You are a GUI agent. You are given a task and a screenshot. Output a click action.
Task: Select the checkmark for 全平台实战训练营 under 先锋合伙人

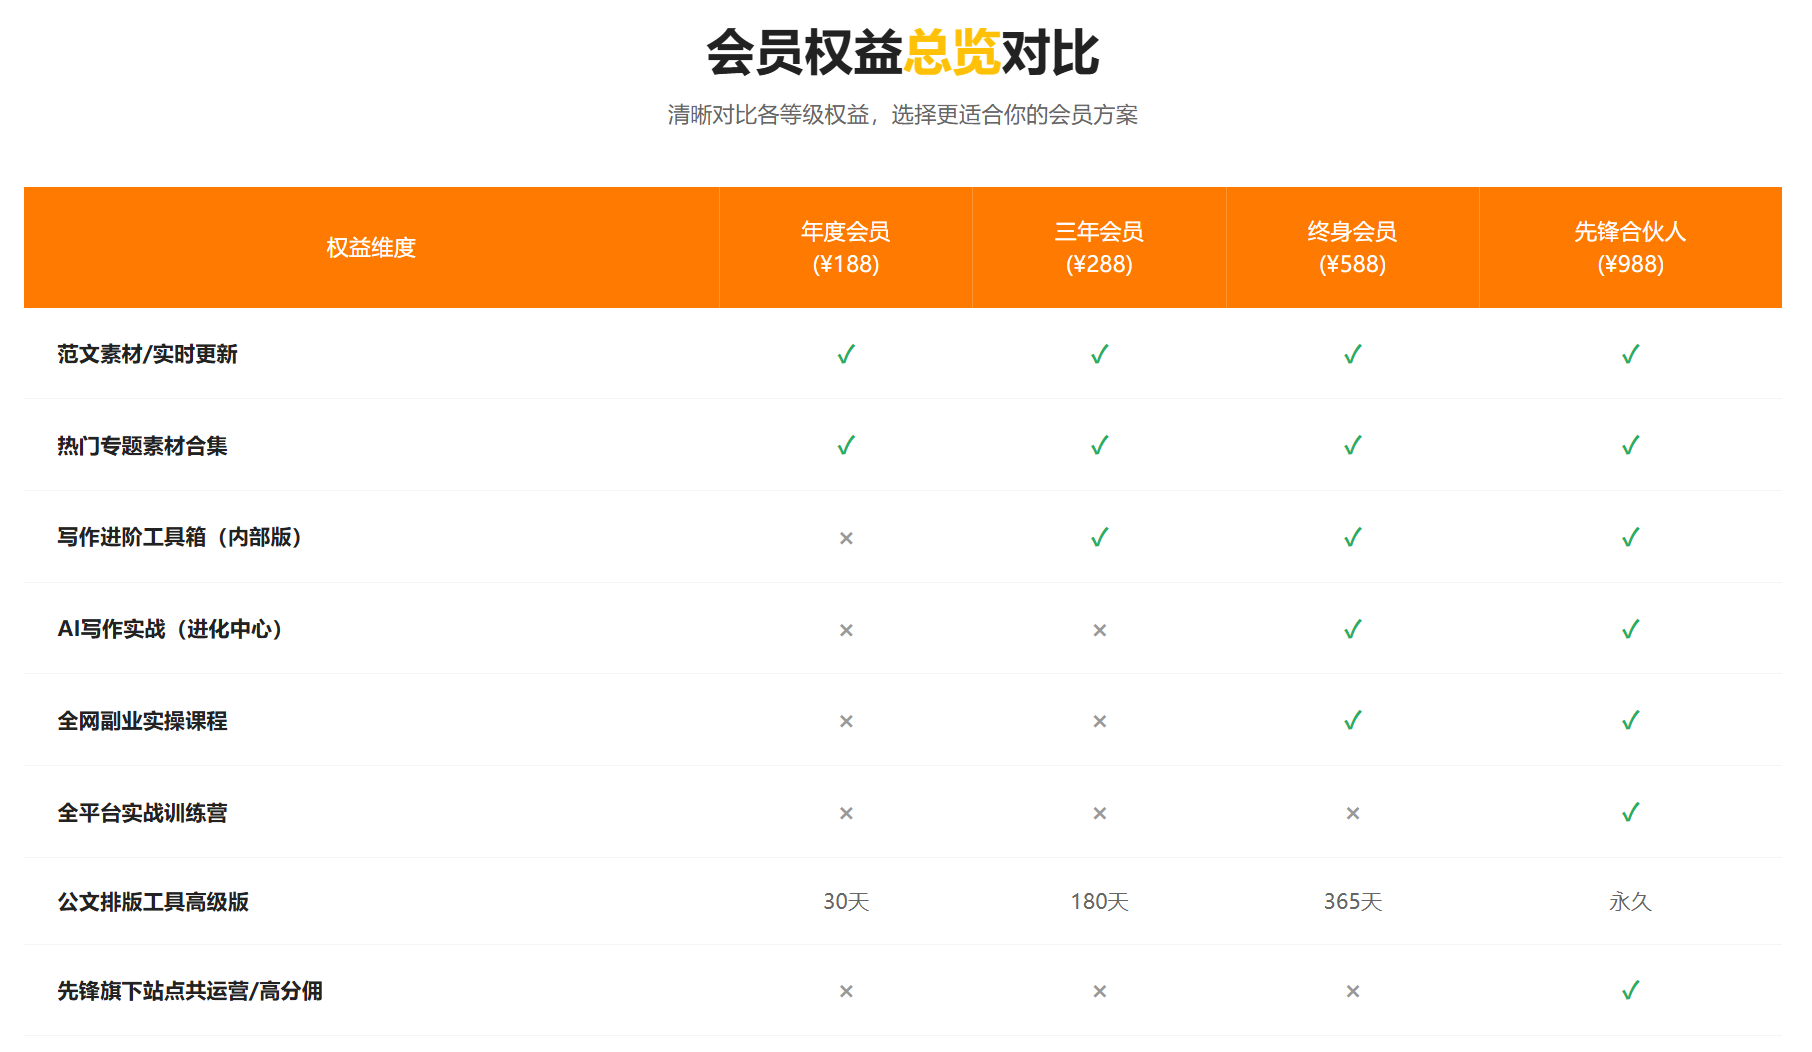point(1631,811)
